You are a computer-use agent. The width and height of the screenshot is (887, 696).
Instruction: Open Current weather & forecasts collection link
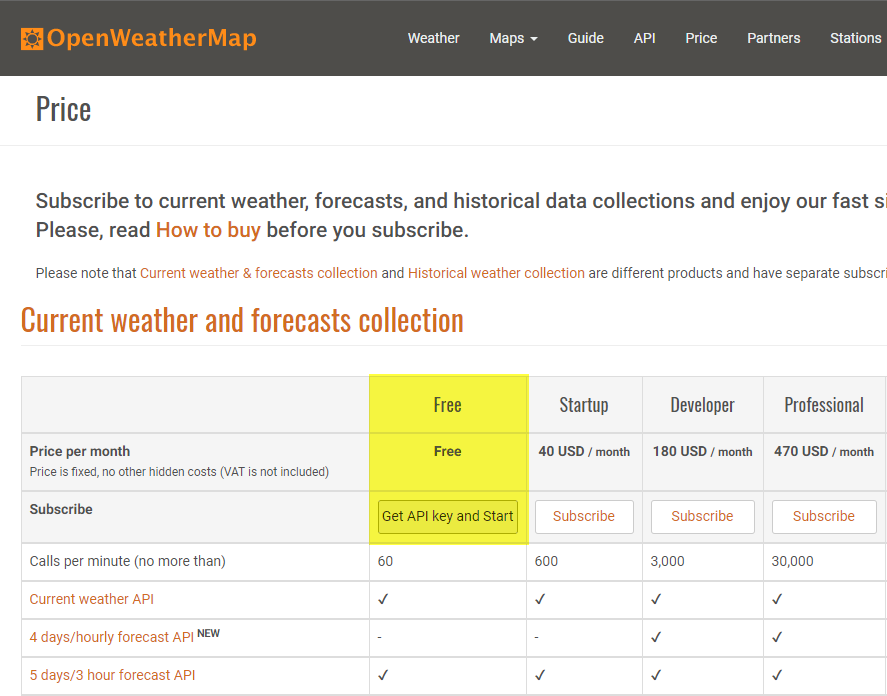click(258, 273)
